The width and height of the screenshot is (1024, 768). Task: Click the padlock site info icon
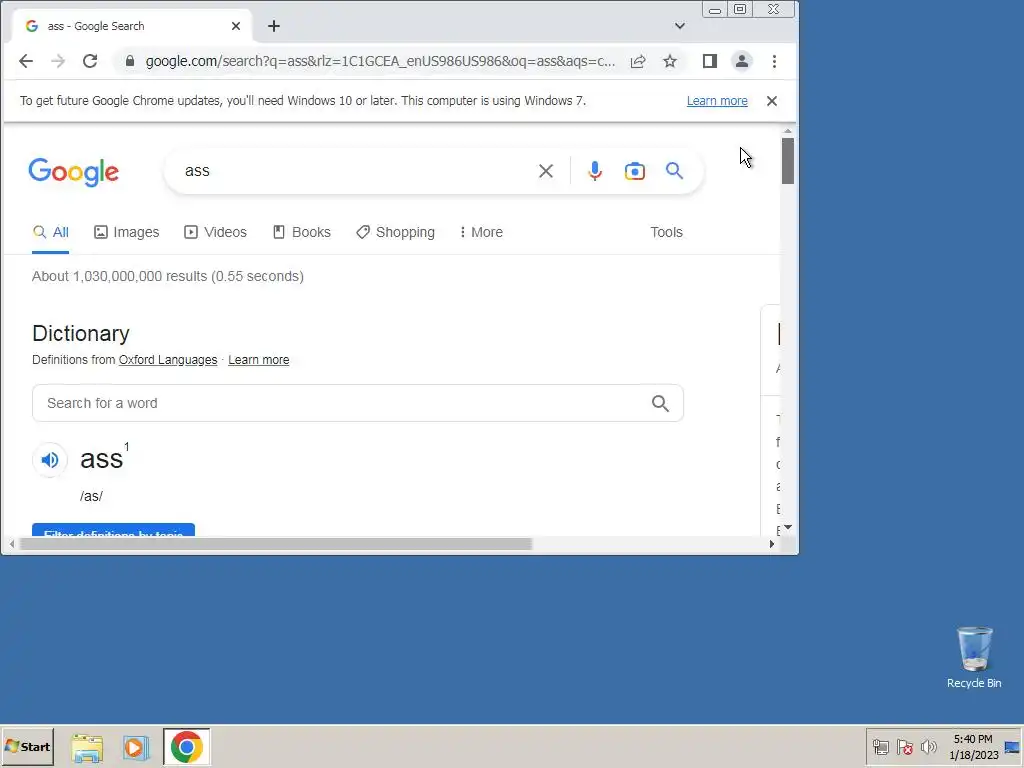(130, 61)
